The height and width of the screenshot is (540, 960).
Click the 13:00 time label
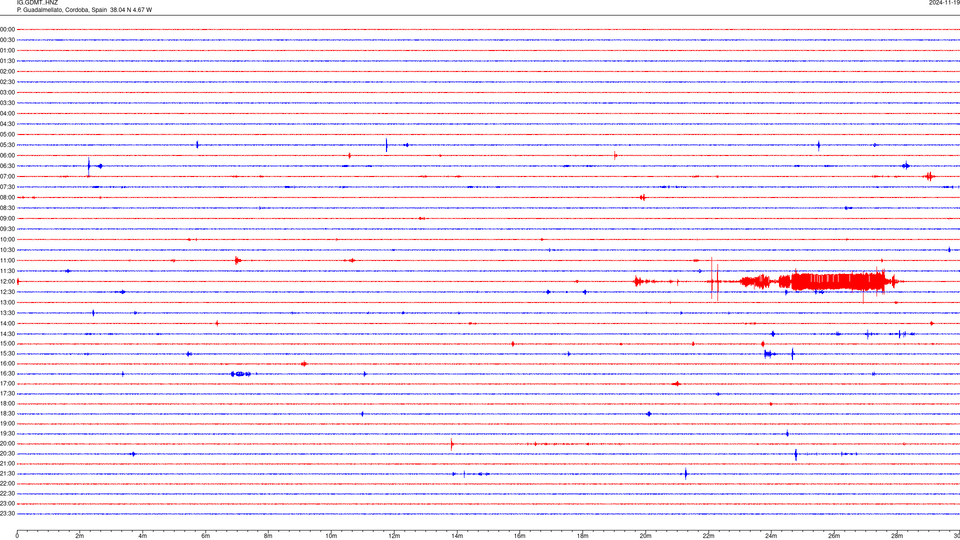(x=7, y=302)
